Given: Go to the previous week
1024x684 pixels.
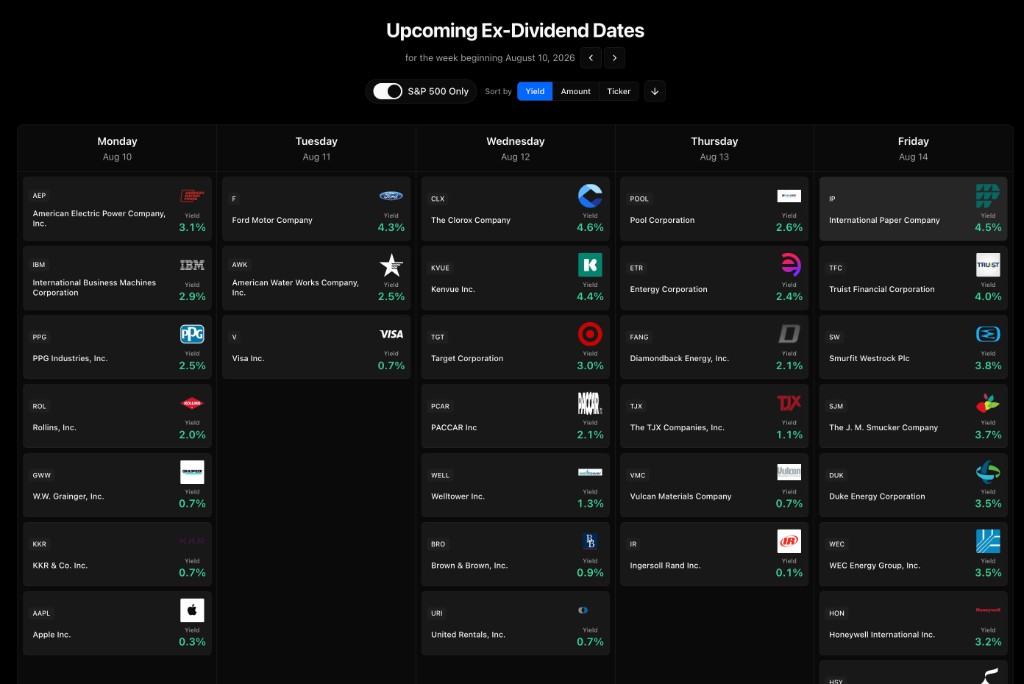Looking at the screenshot, I should tap(591, 57).
